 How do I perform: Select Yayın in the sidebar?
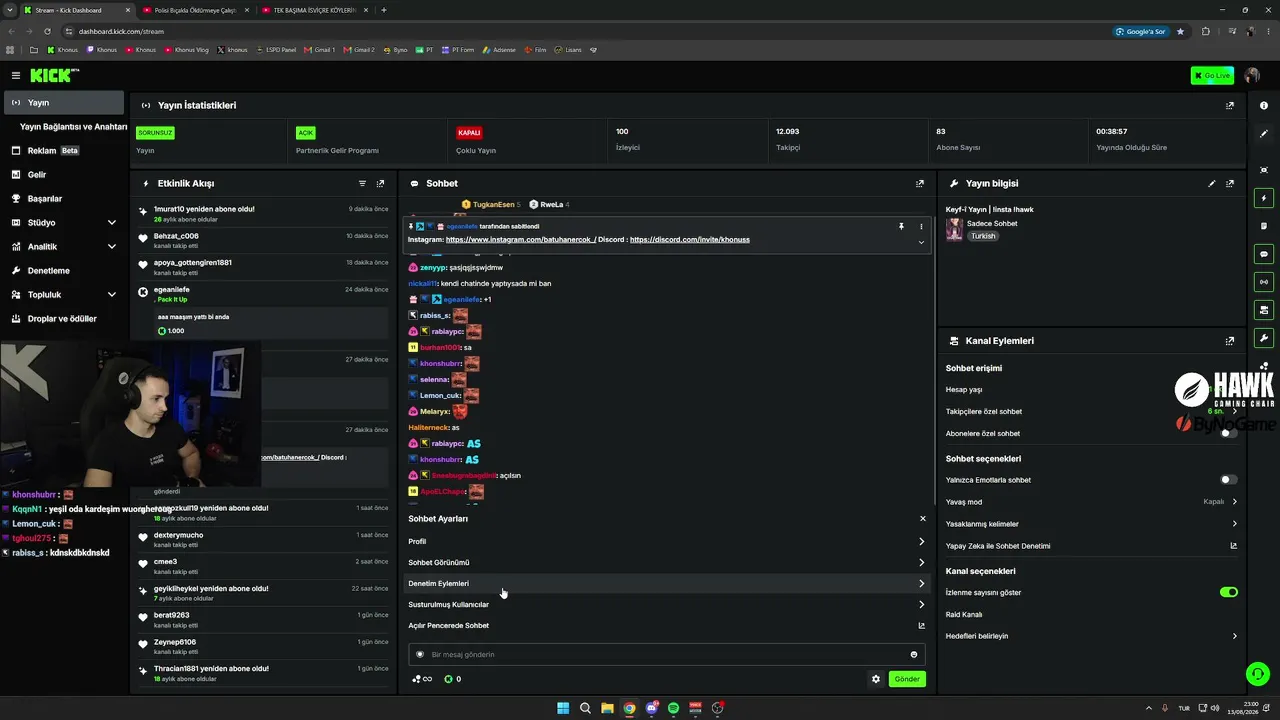63,103
